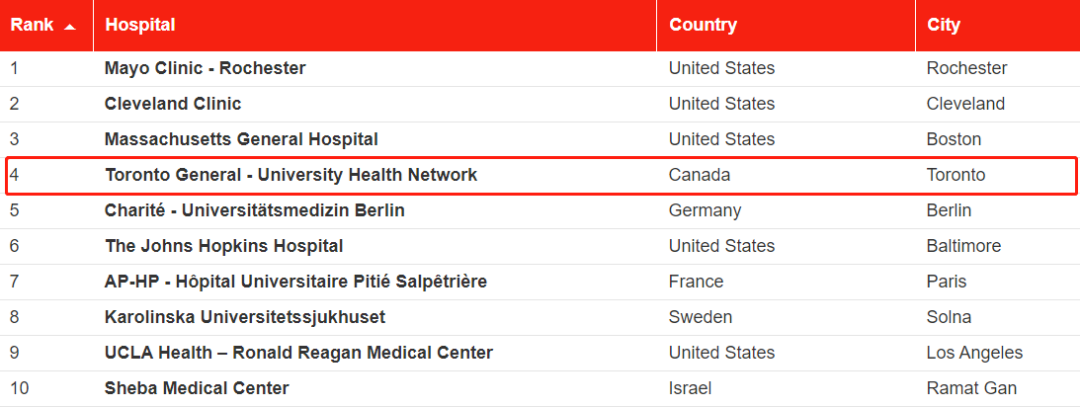Click Karolinska Universitetssjukhuset hospital name
1080x408 pixels.
[245, 317]
